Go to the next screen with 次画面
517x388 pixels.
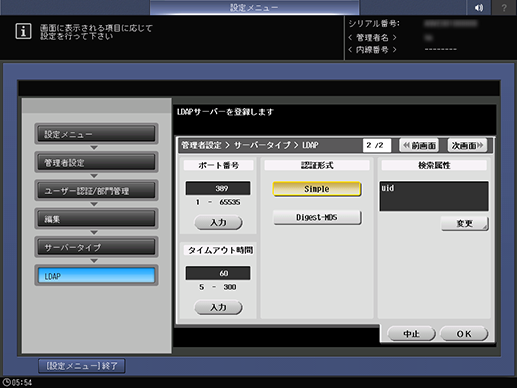coord(467,145)
